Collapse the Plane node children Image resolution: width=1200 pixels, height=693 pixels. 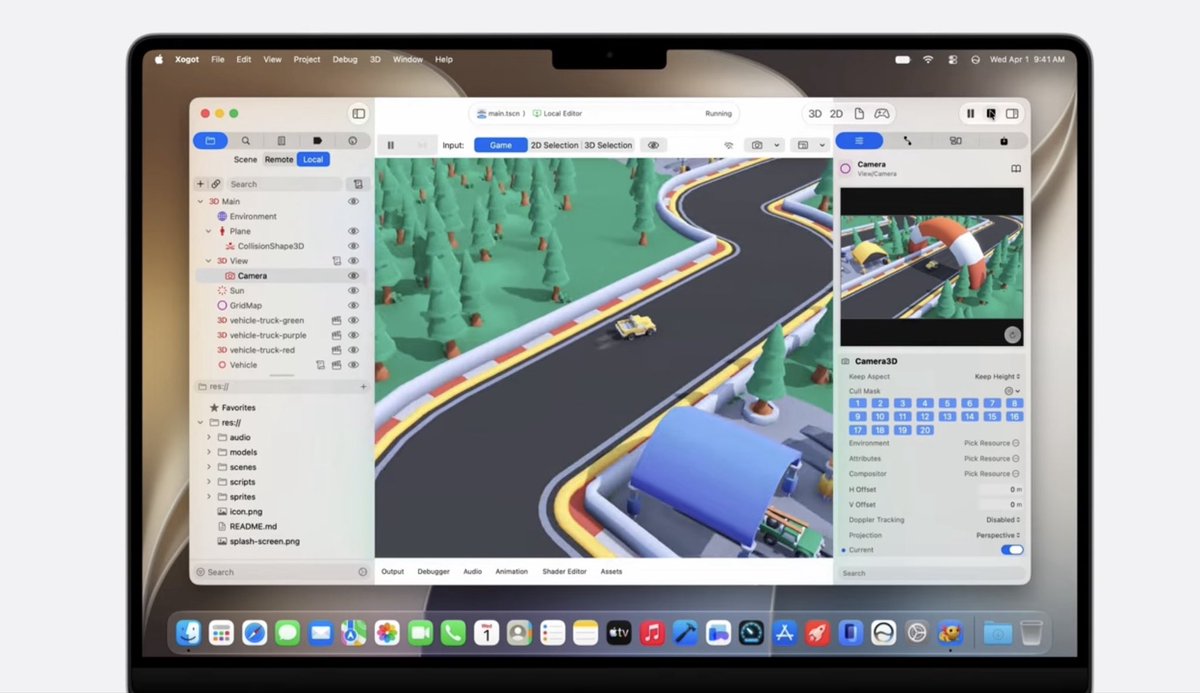(x=209, y=231)
